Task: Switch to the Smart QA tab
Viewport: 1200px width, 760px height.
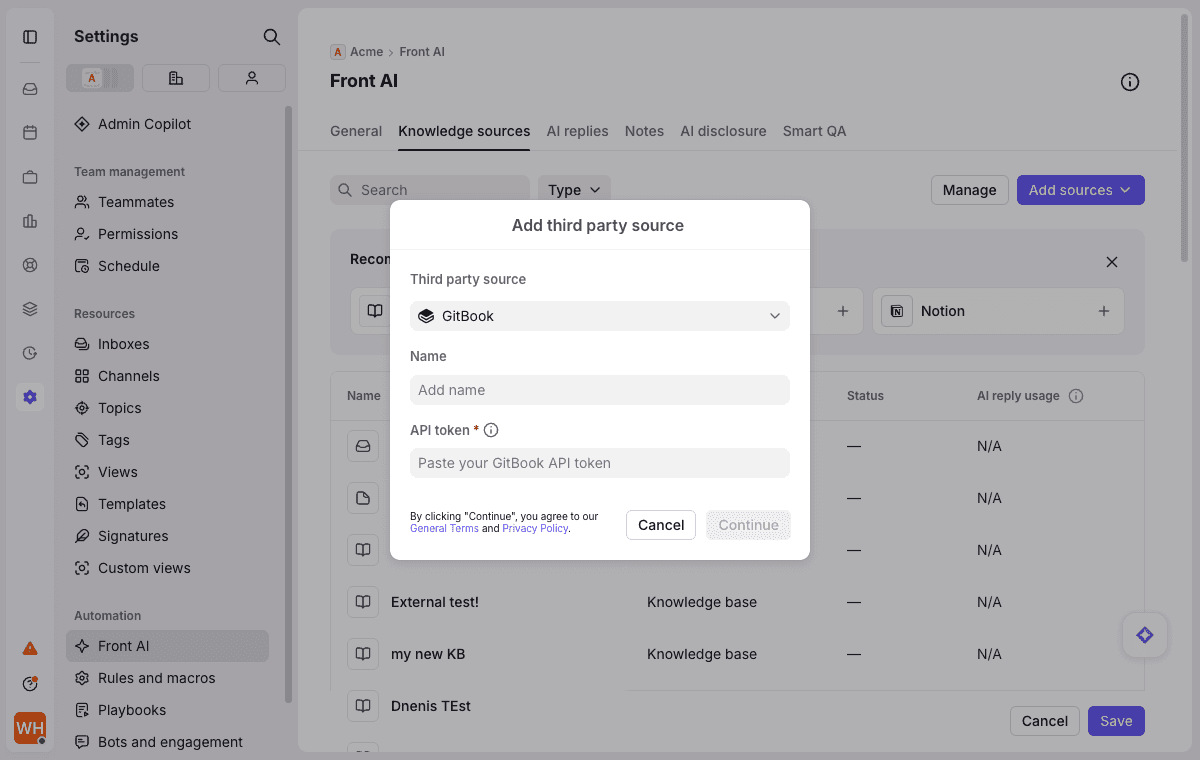Action: (x=814, y=131)
